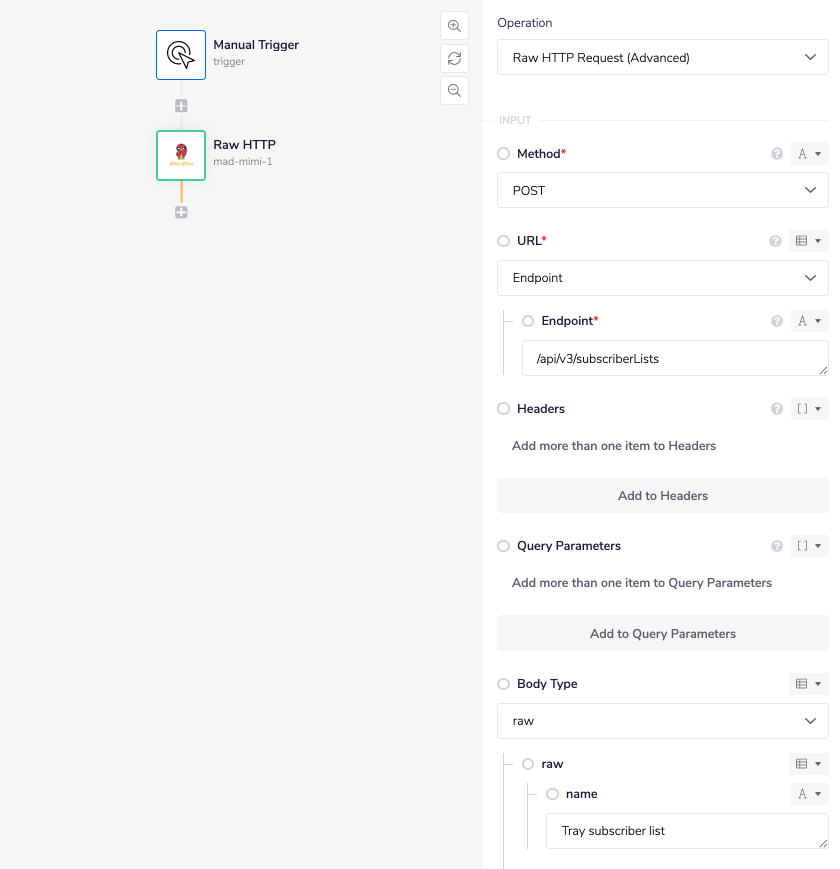Select the Raw HTTP Mad Mimi step icon
This screenshot has width=840, height=869.
click(x=181, y=155)
